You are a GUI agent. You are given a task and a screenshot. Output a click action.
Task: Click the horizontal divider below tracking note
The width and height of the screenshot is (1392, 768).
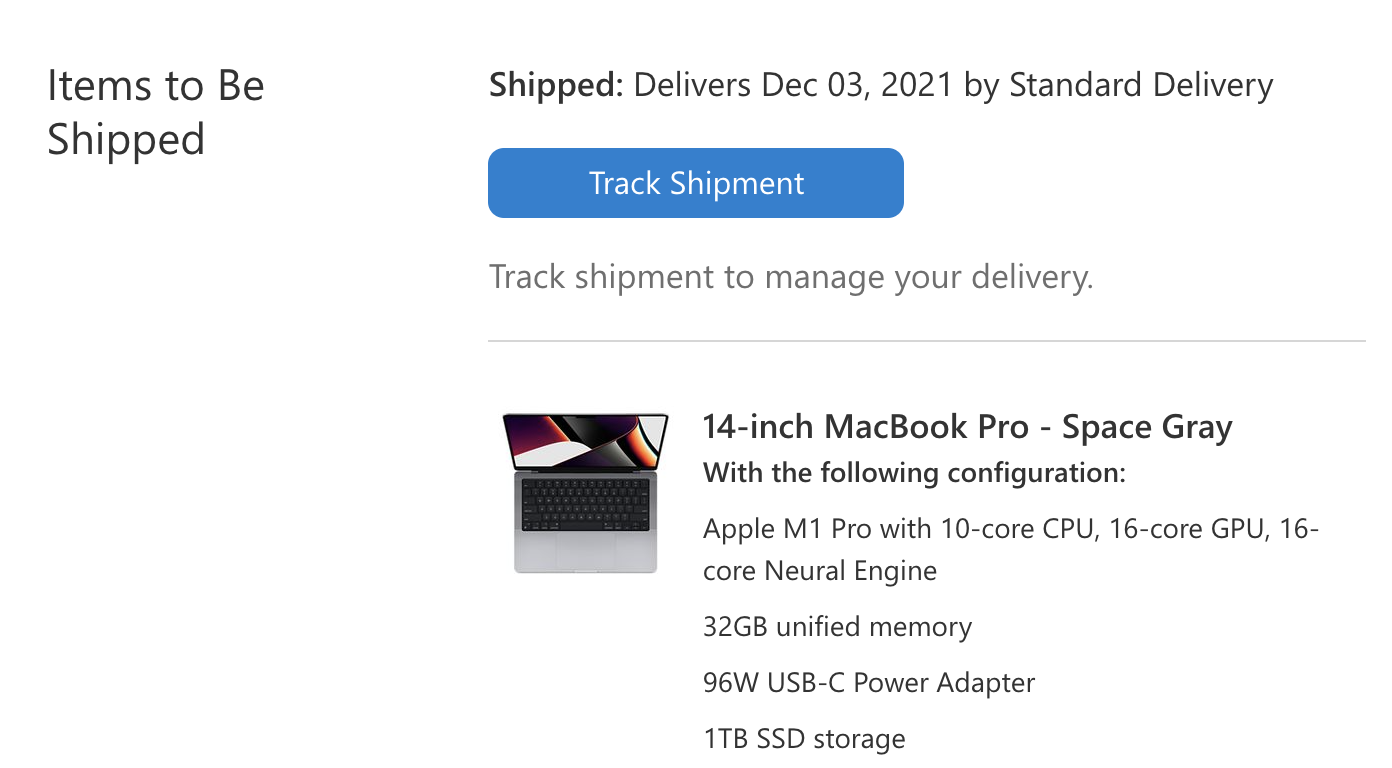click(926, 341)
